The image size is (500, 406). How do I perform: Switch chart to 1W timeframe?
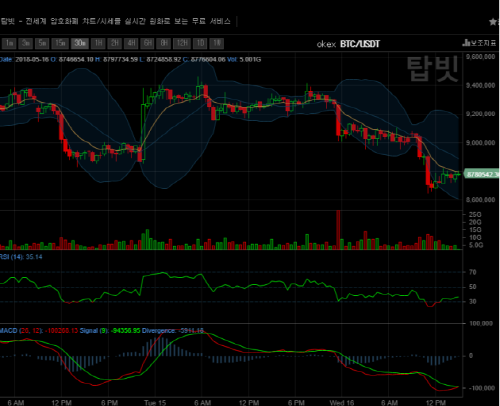217,43
